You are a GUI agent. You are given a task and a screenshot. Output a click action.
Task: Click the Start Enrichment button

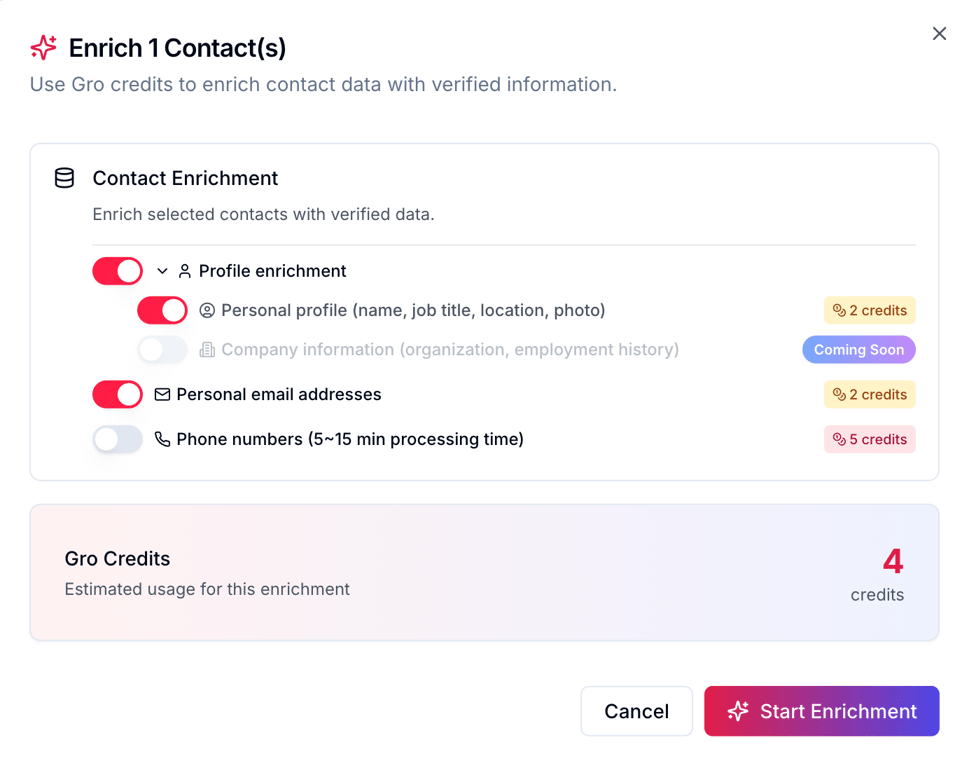click(821, 711)
